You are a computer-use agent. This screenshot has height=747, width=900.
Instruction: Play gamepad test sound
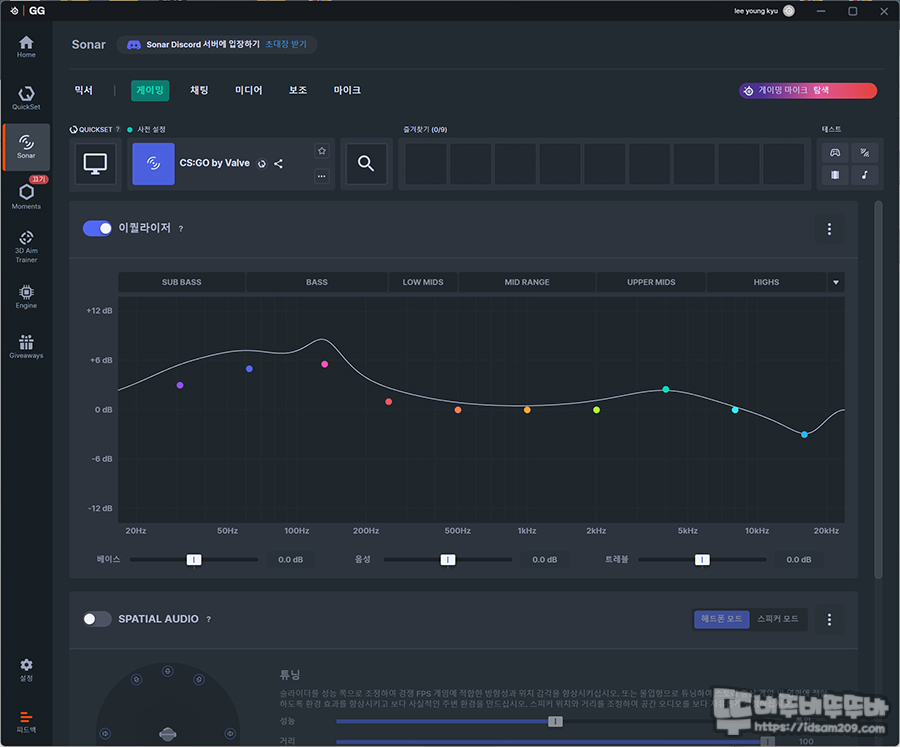coord(835,153)
